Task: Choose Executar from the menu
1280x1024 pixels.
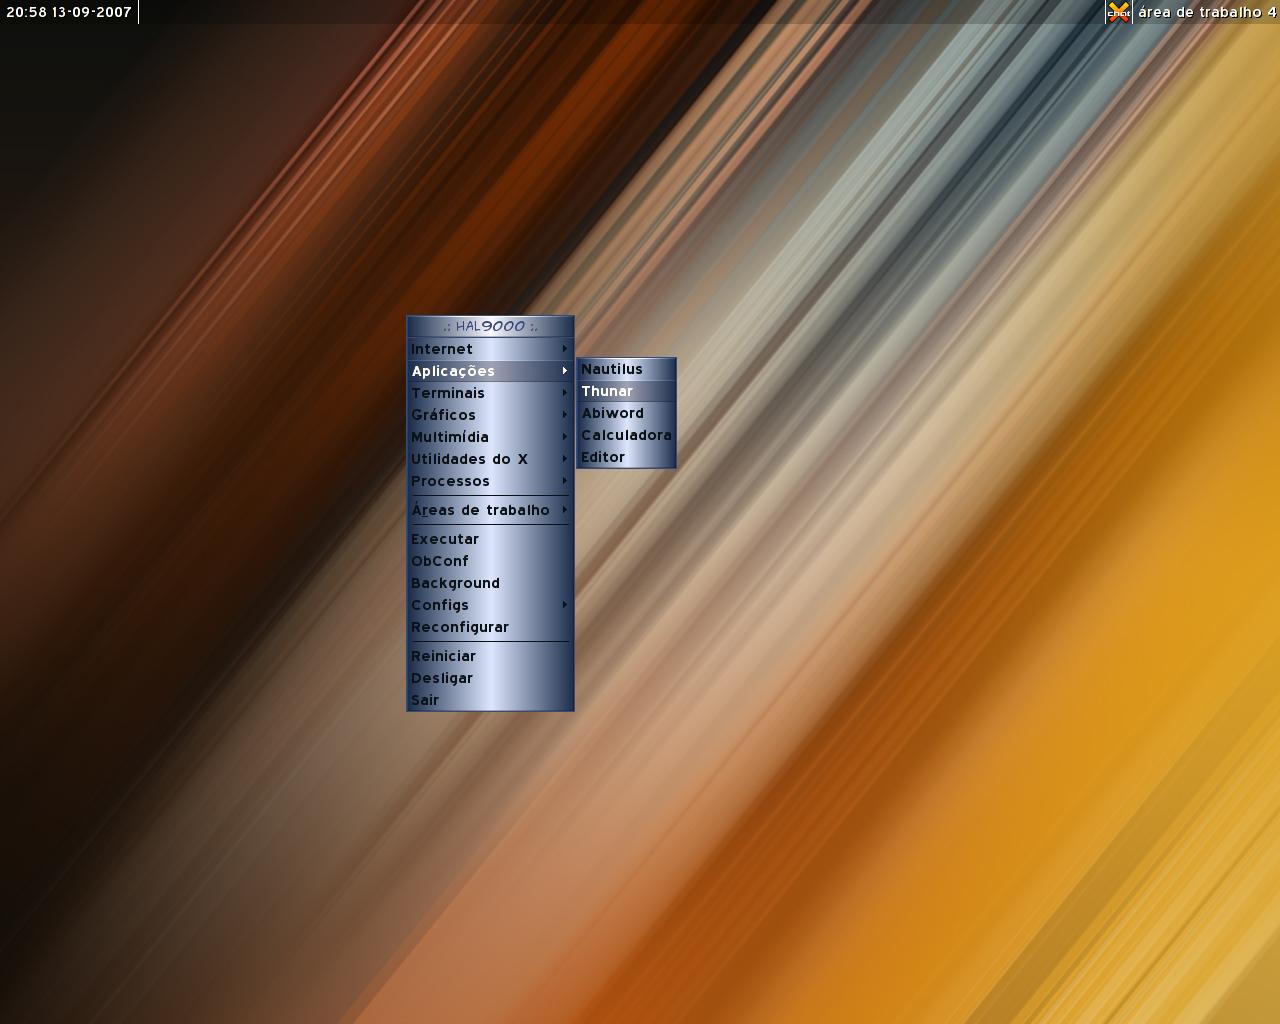Action: pos(490,539)
